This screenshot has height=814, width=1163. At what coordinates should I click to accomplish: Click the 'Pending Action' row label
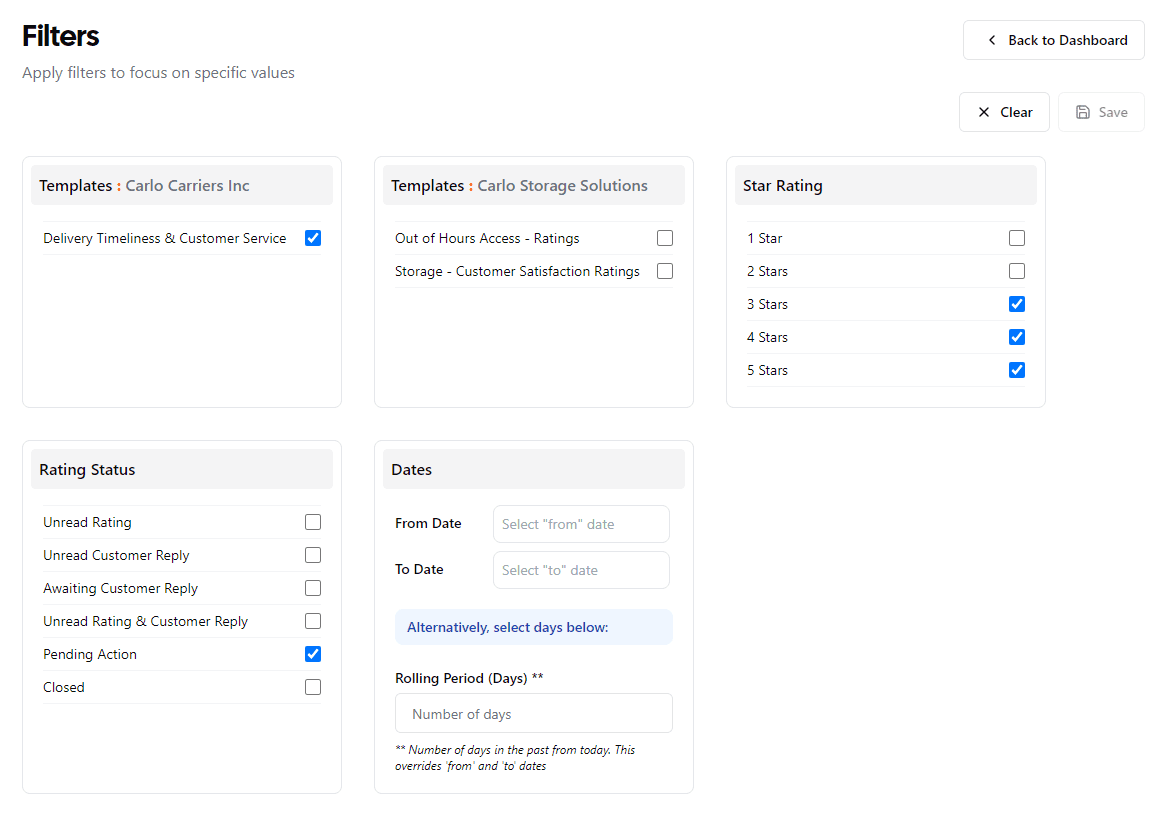pos(90,654)
